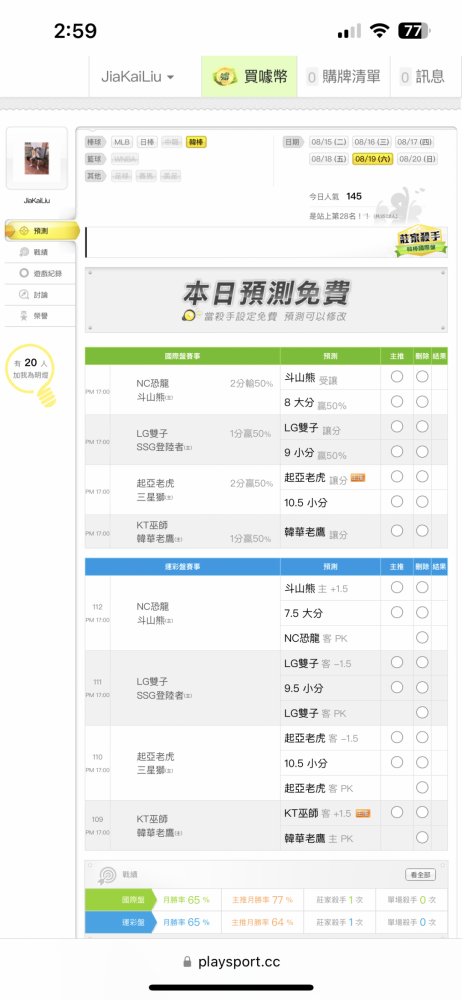Screen dimensions: 462x1000
Task: Expand the JiaKaiLiu account dropdown
Action: pos(137,77)
